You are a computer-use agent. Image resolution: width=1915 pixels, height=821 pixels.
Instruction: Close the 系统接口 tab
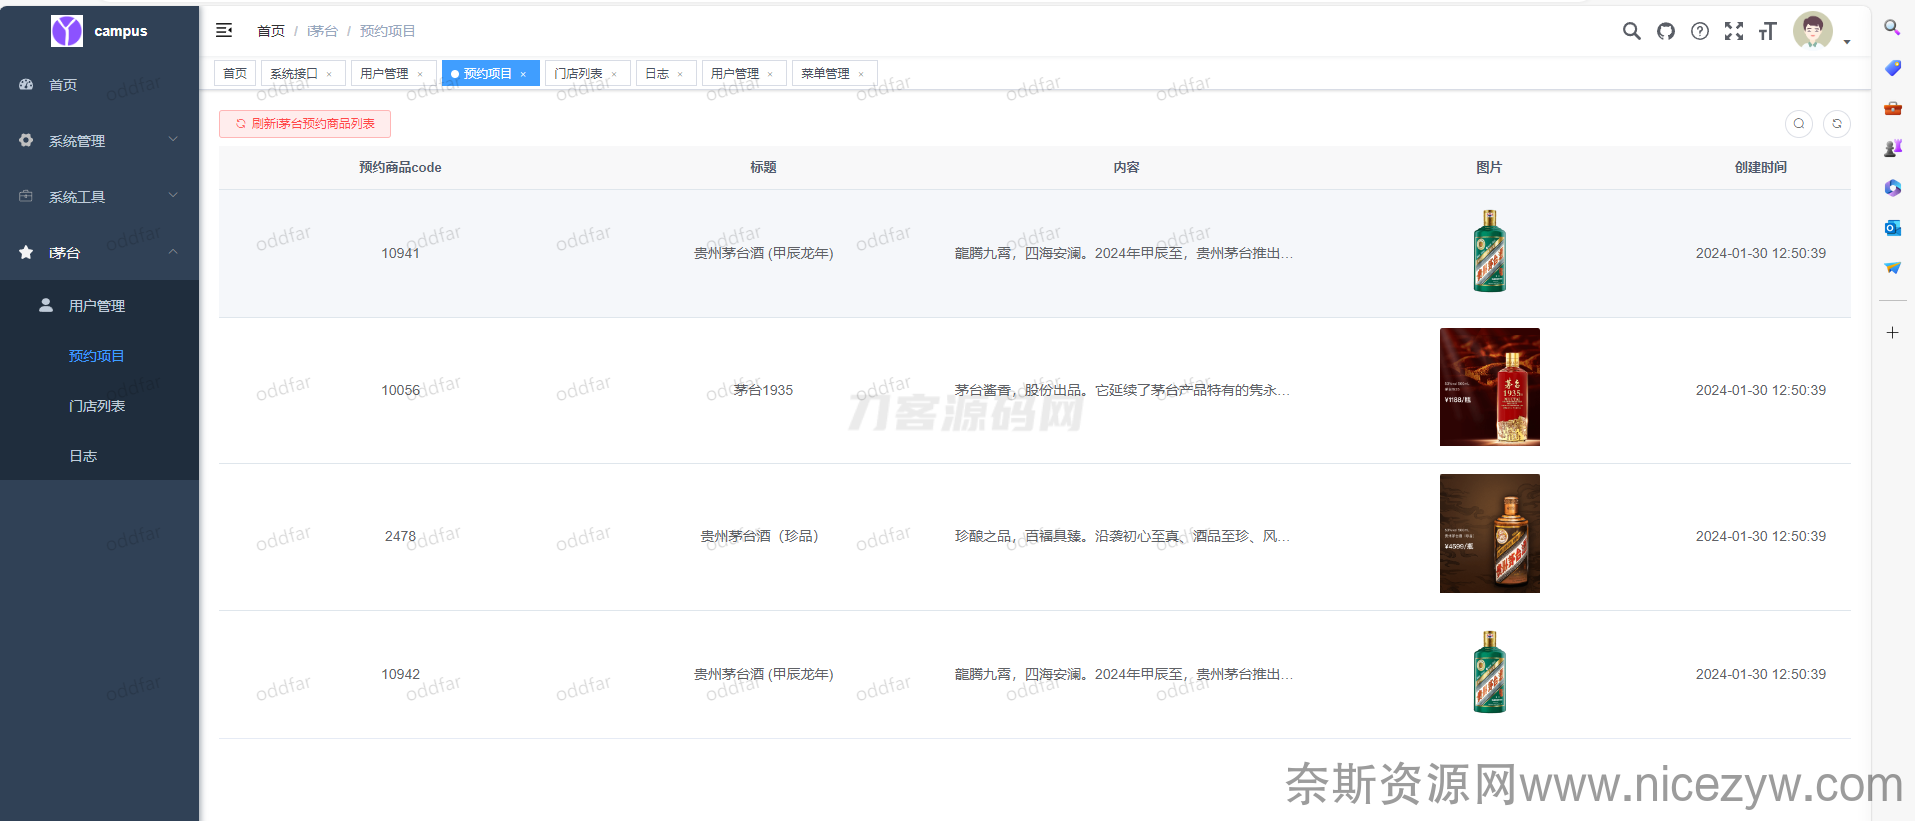329,74
